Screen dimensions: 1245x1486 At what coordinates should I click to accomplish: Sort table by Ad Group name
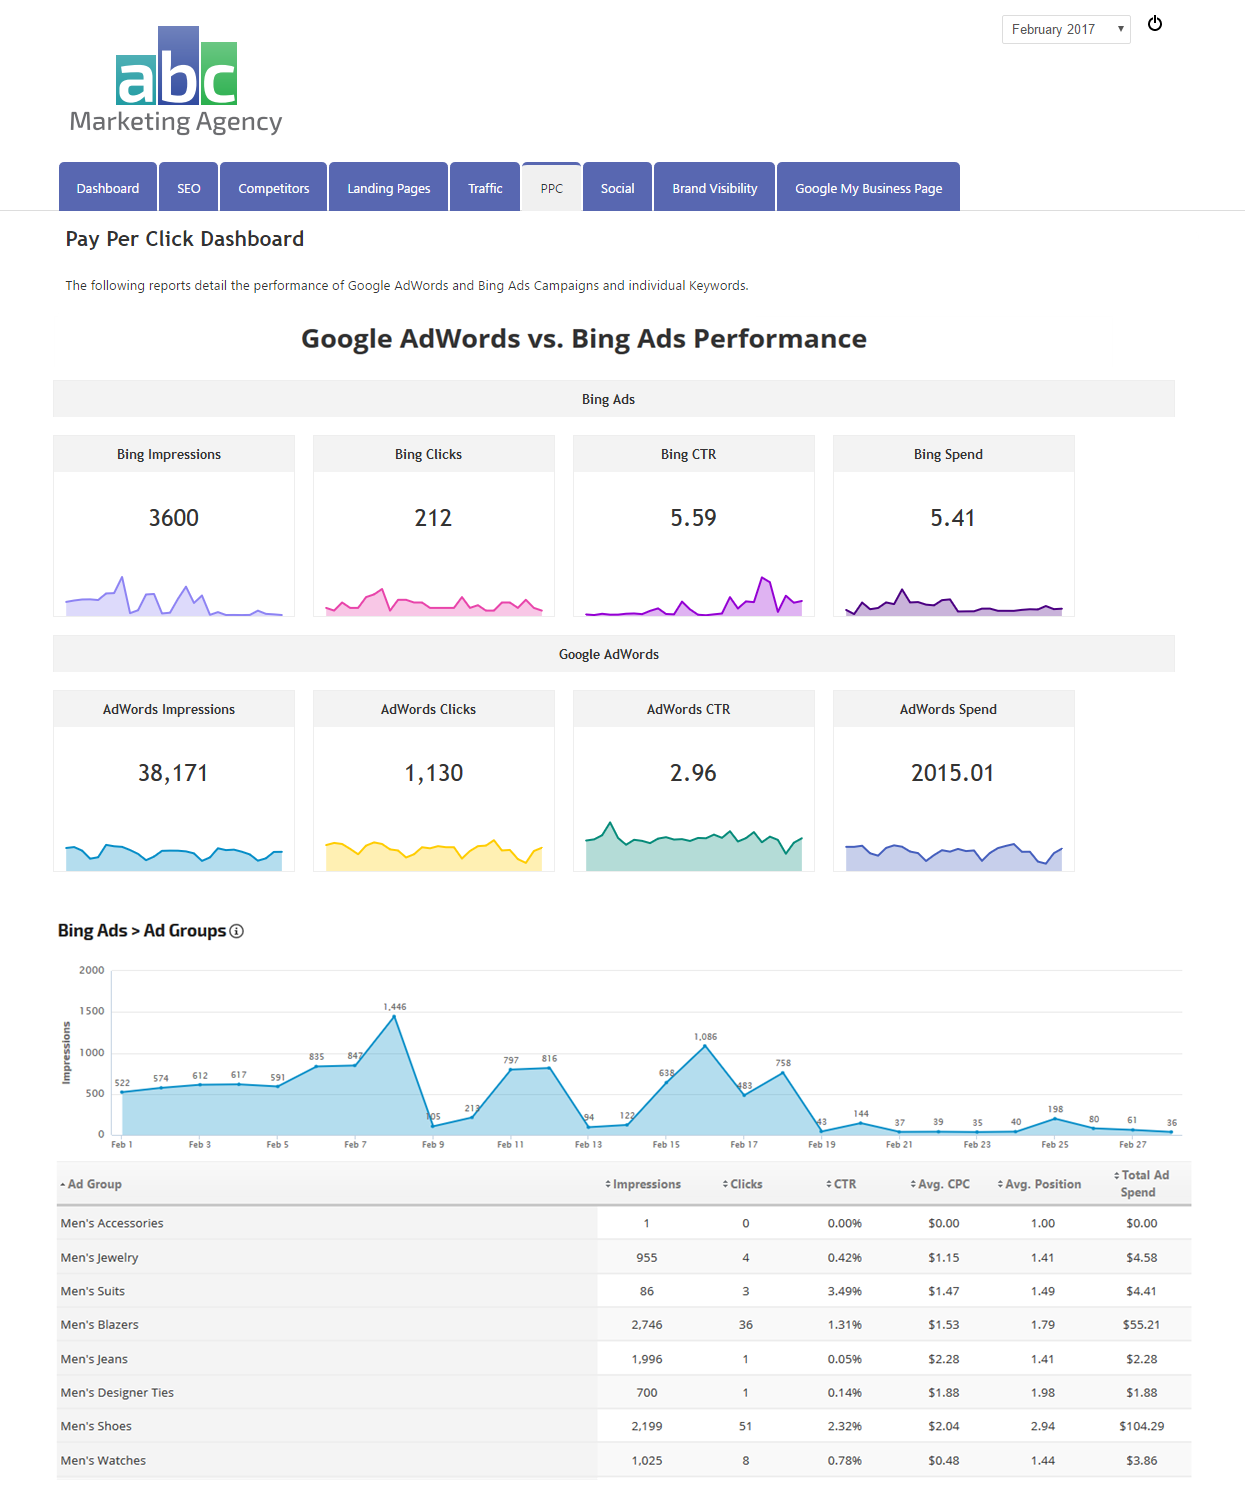[x=92, y=1184]
